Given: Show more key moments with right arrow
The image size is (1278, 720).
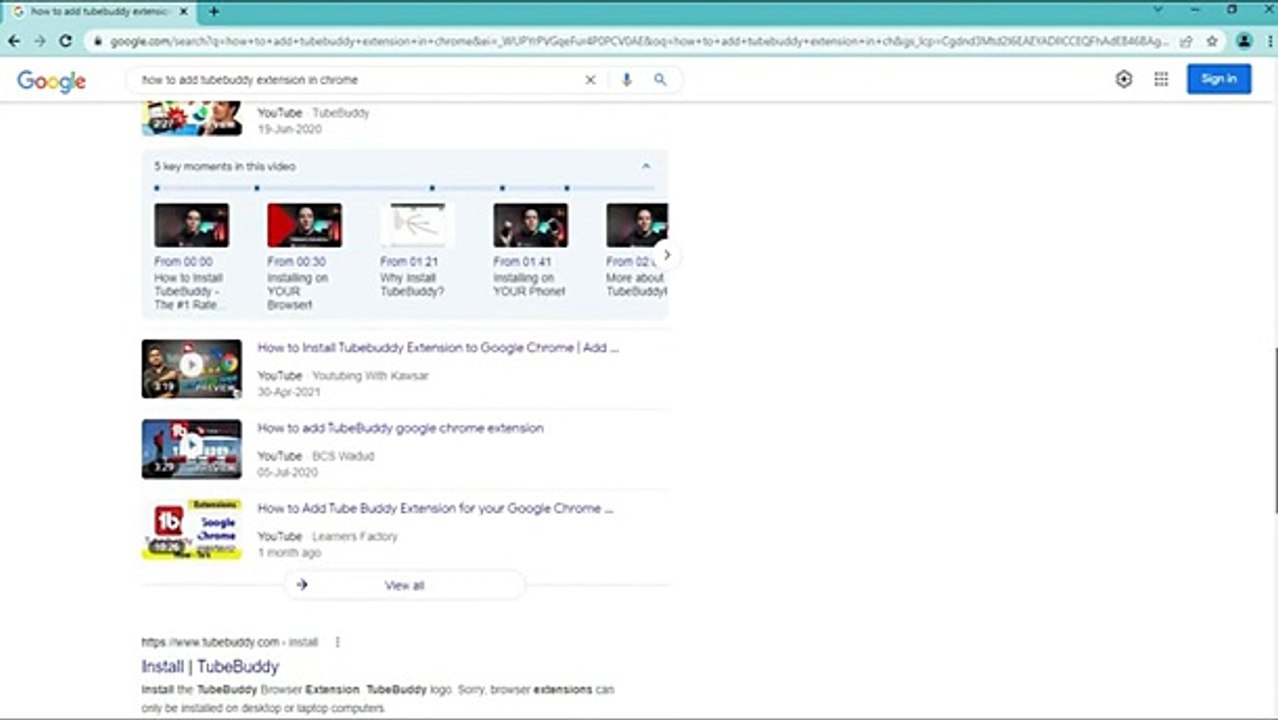Looking at the screenshot, I should [666, 255].
